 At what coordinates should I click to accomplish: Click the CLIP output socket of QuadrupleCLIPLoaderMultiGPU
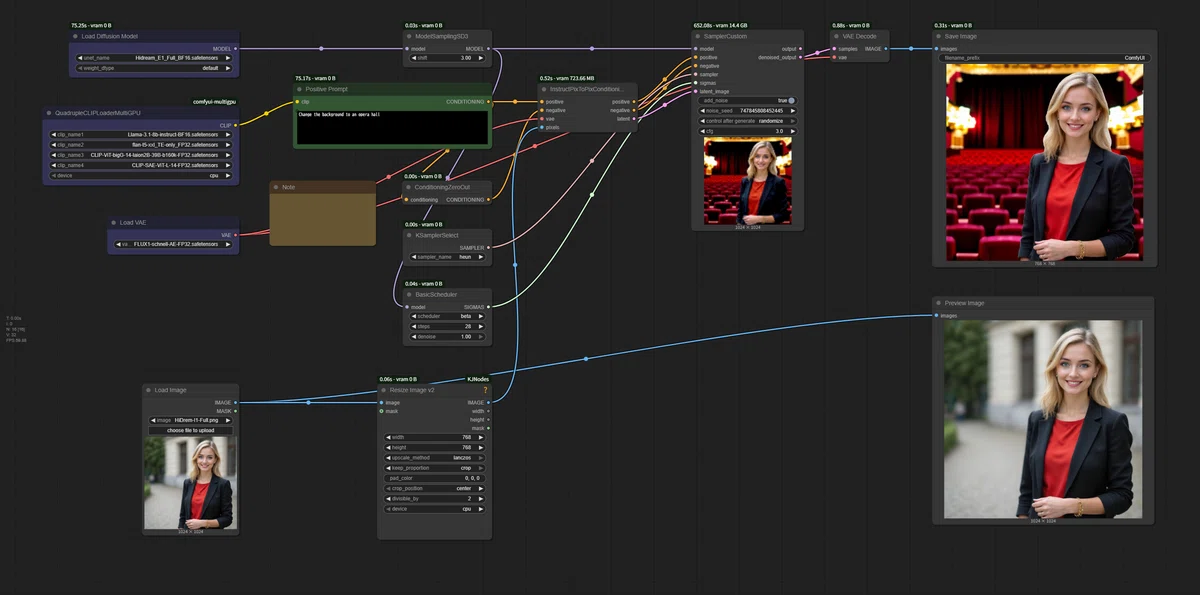tap(236, 125)
